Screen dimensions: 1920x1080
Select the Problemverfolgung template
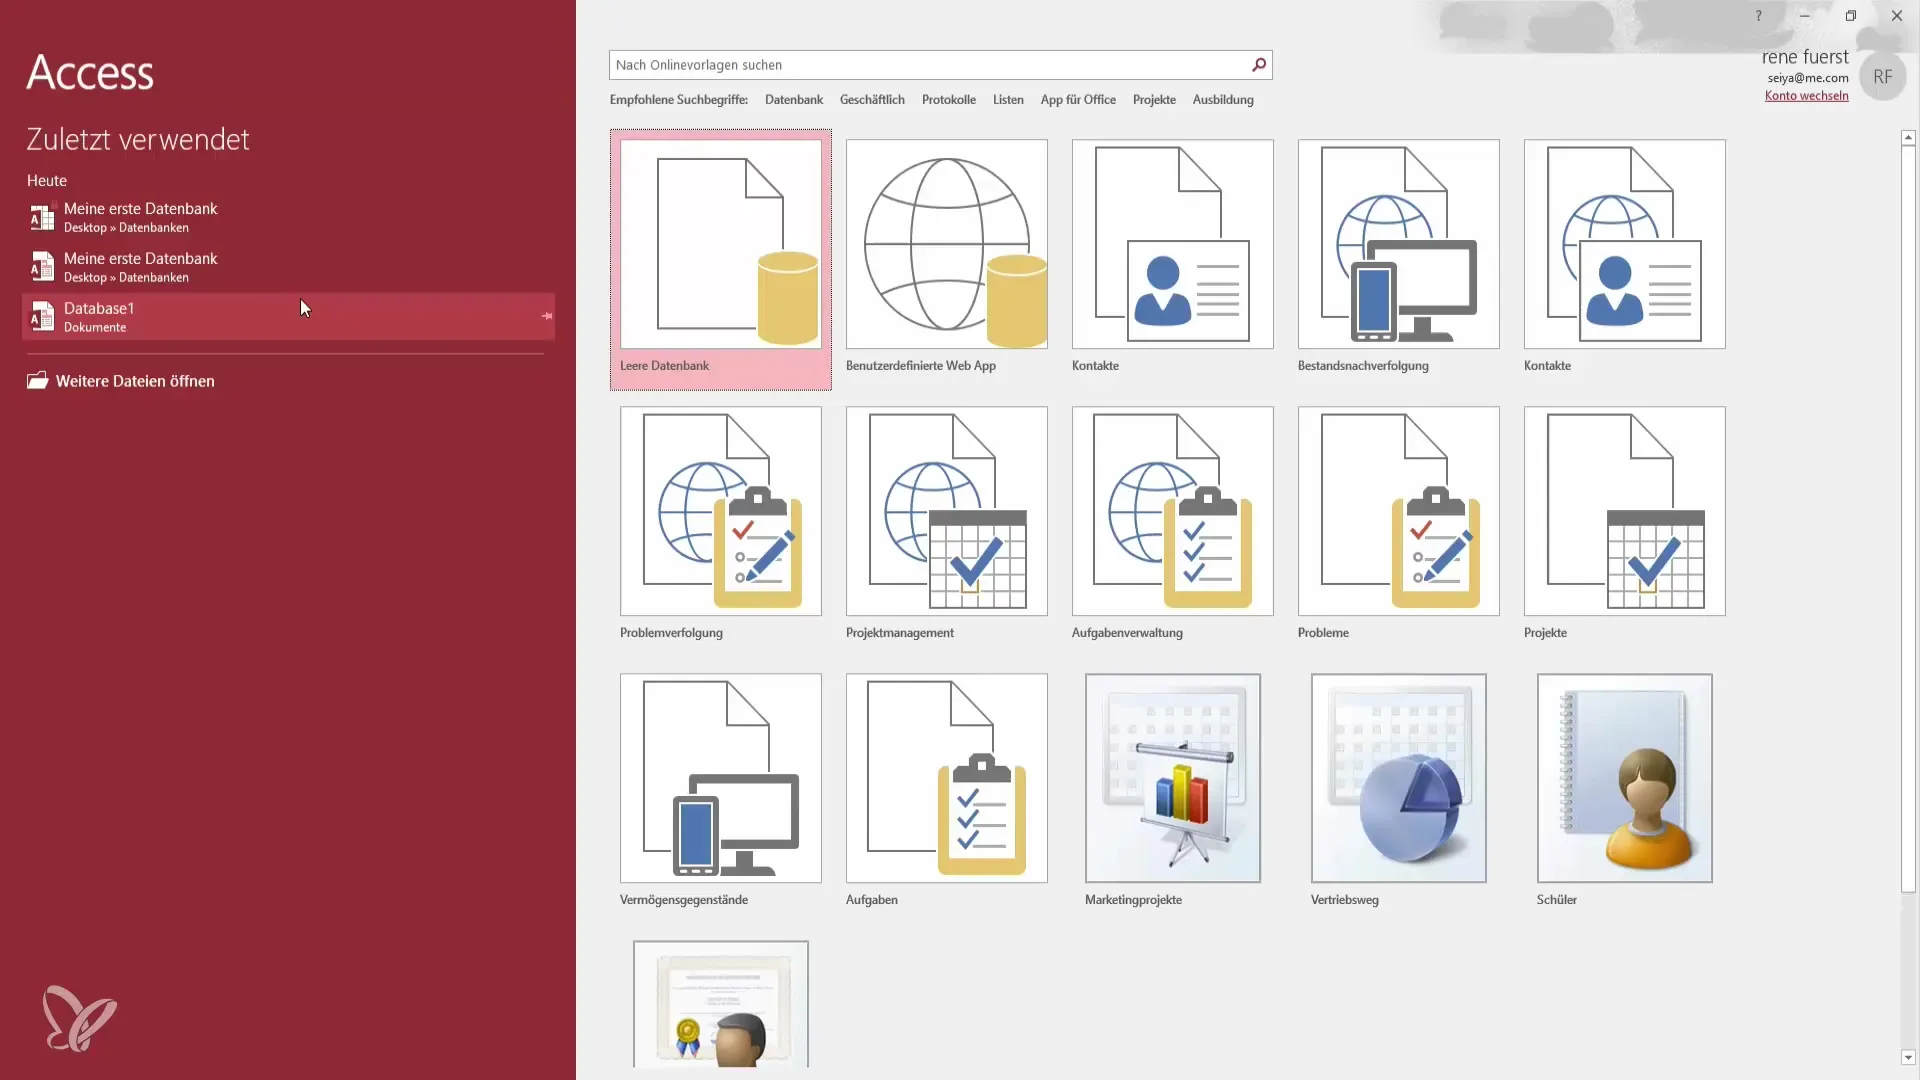(720, 511)
